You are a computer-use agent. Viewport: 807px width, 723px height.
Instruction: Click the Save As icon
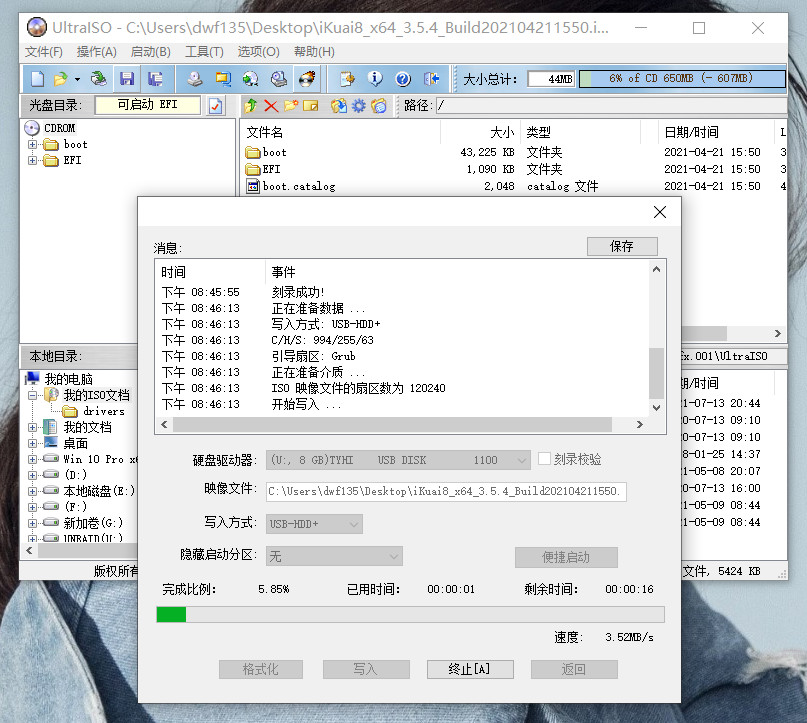(155, 79)
